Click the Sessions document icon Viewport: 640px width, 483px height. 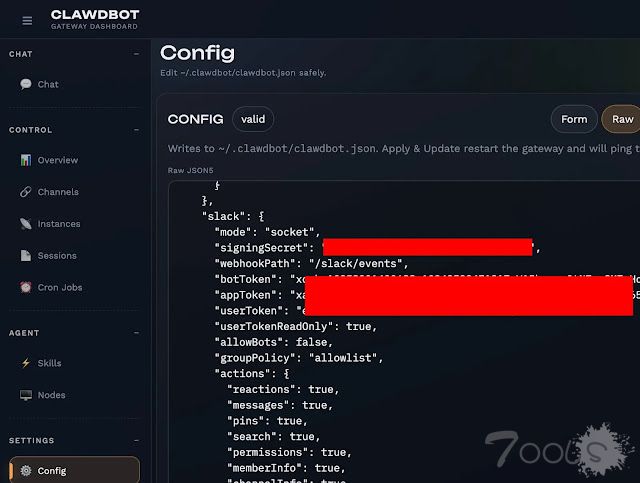(26, 256)
